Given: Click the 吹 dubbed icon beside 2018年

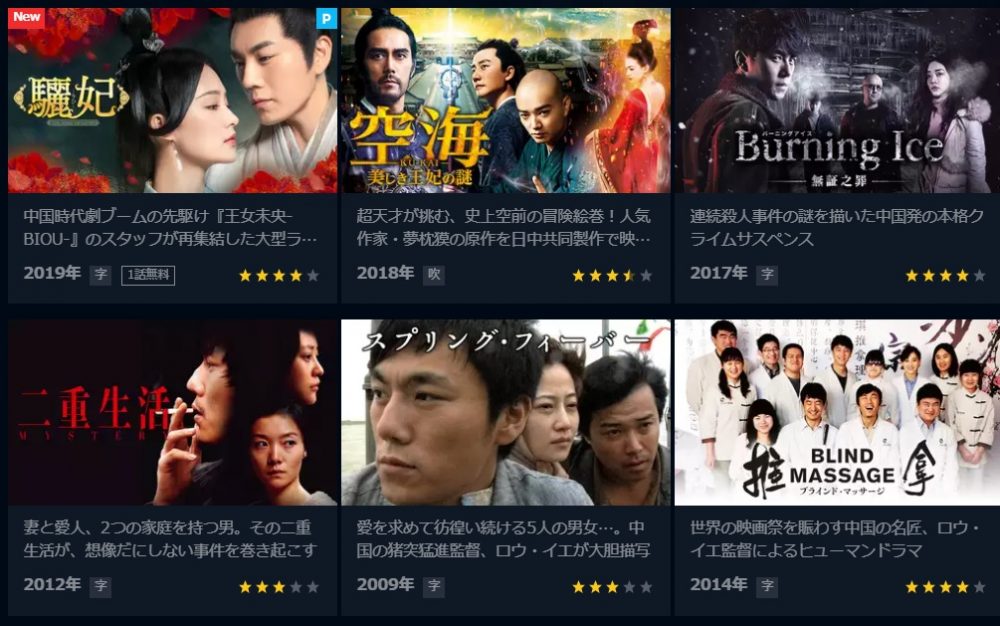Looking at the screenshot, I should click(434, 275).
